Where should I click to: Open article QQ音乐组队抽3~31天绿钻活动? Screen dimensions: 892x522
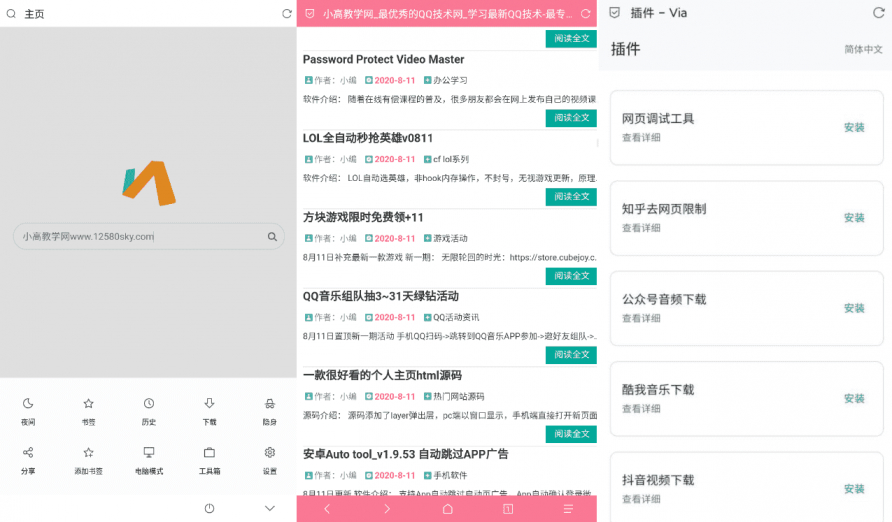381,296
